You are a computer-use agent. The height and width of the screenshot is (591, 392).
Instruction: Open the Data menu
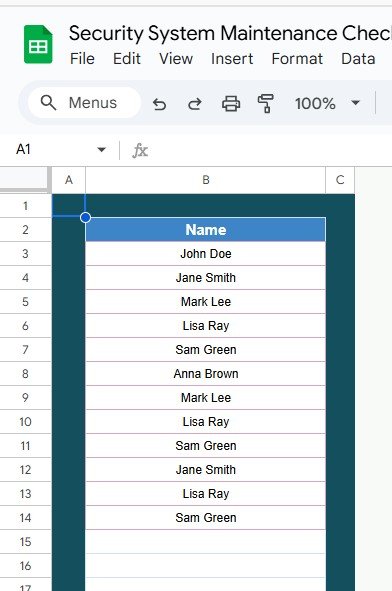[x=358, y=59]
